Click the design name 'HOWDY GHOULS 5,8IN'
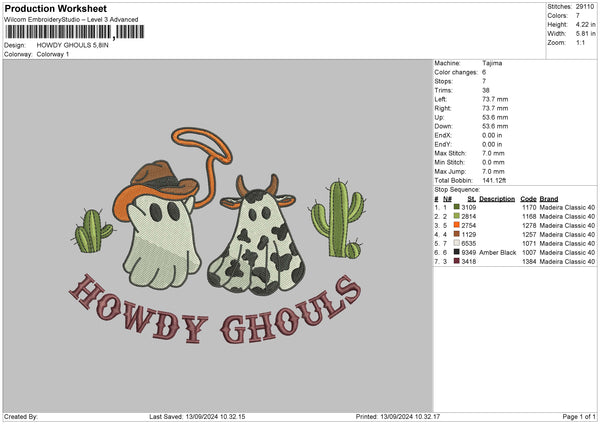The height and width of the screenshot is (424, 600). (x=73, y=45)
